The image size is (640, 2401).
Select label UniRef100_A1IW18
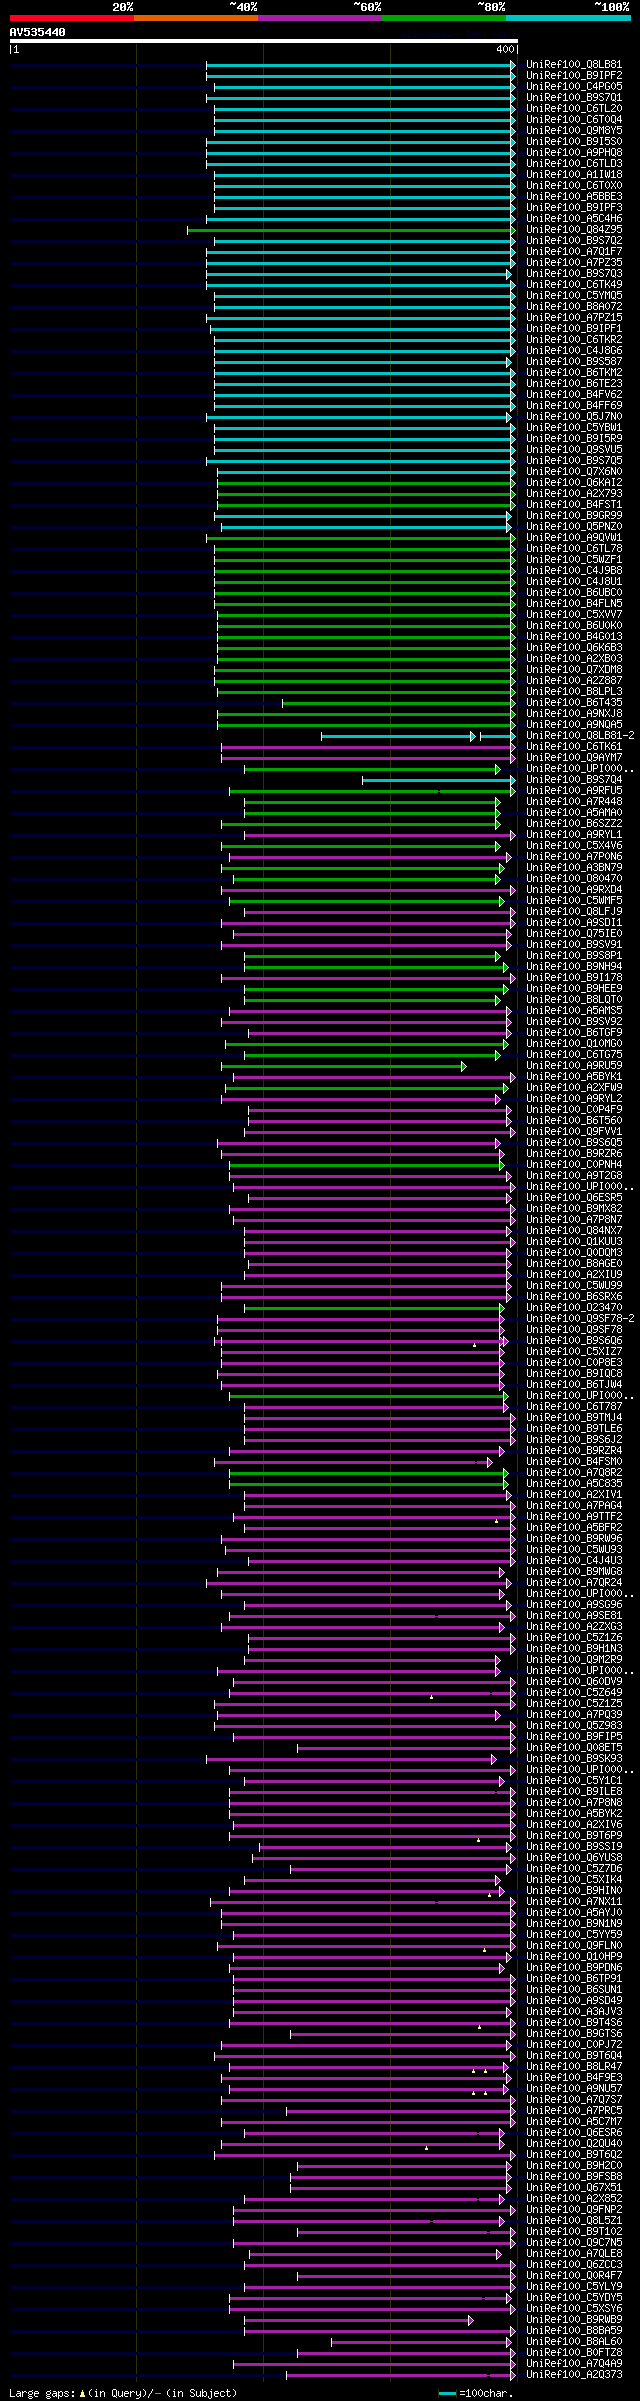point(574,175)
